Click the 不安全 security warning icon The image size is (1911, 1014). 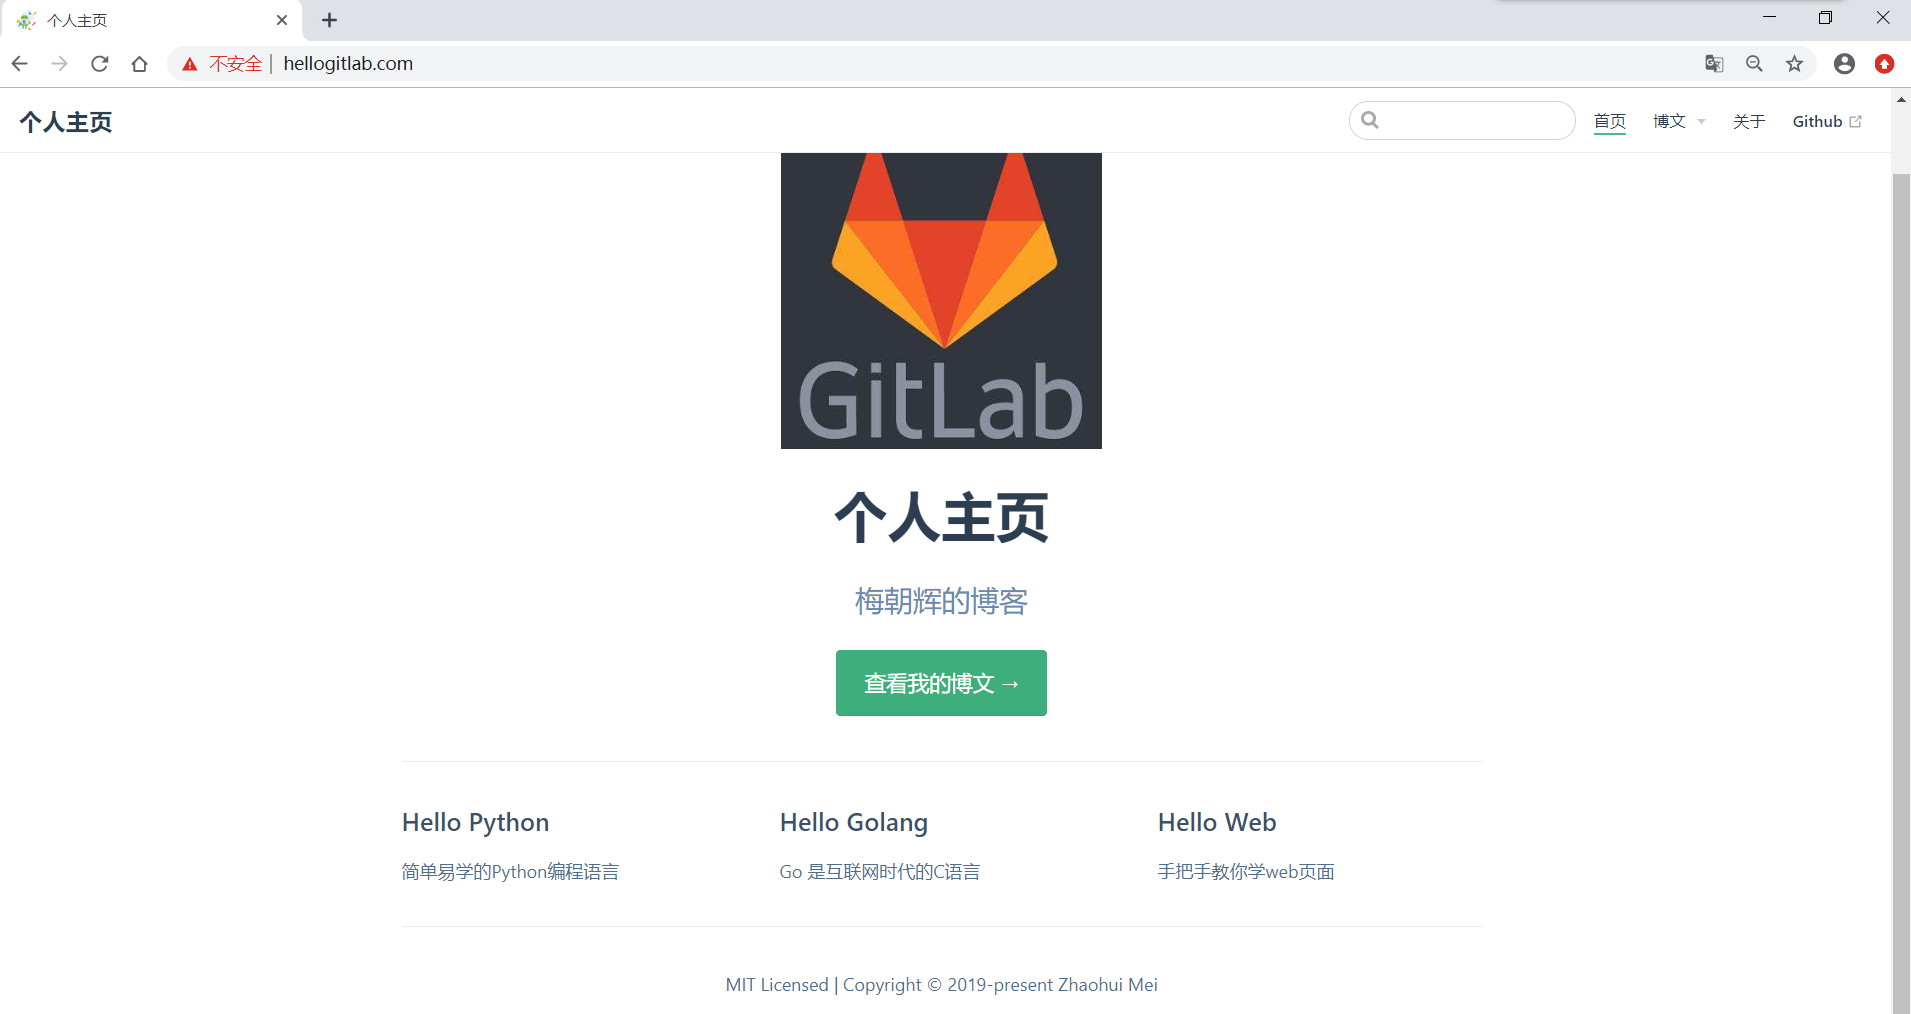190,64
